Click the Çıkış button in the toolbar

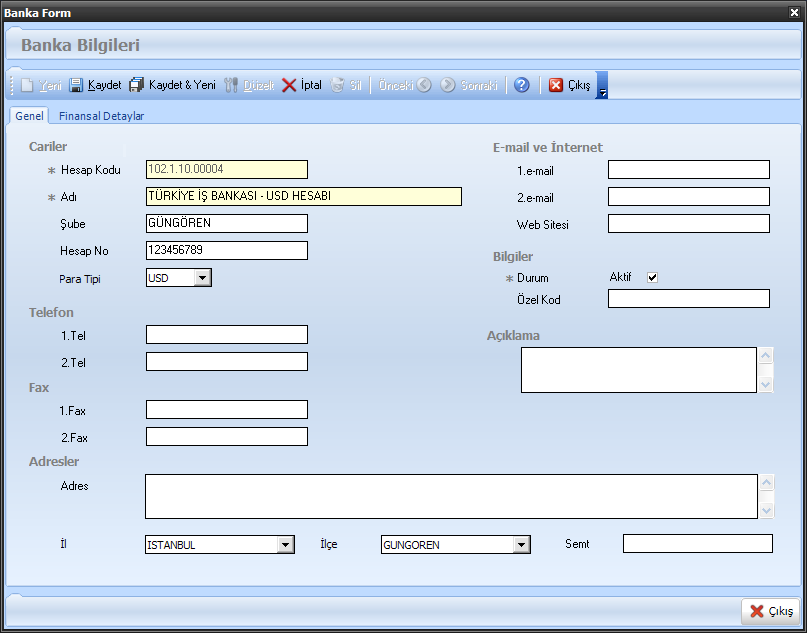[x=570, y=86]
